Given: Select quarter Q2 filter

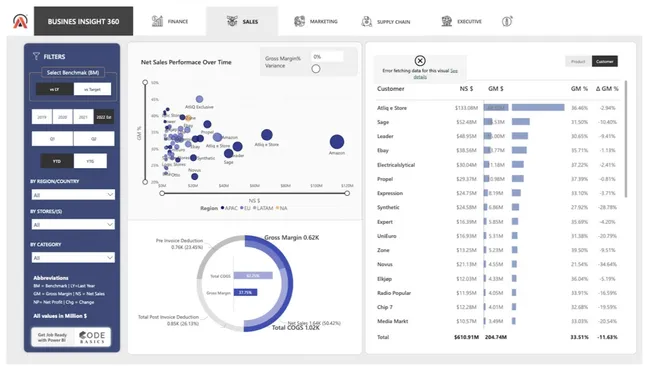Looking at the screenshot, I should (94, 139).
